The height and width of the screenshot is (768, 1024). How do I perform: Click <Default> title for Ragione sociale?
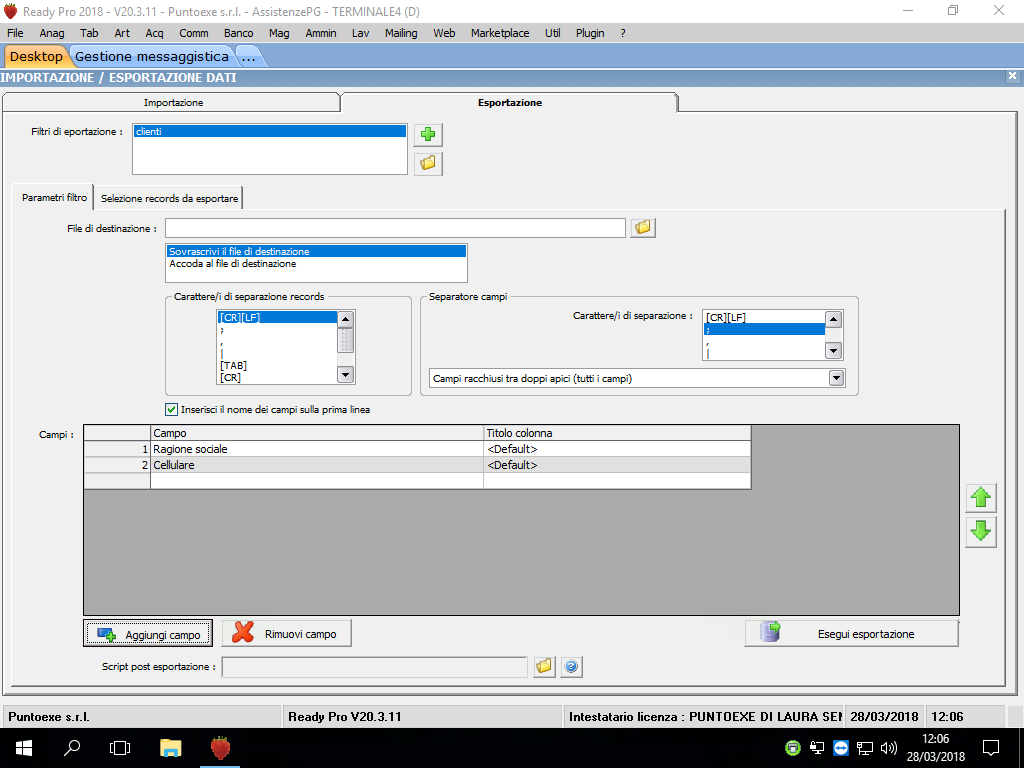click(617, 449)
